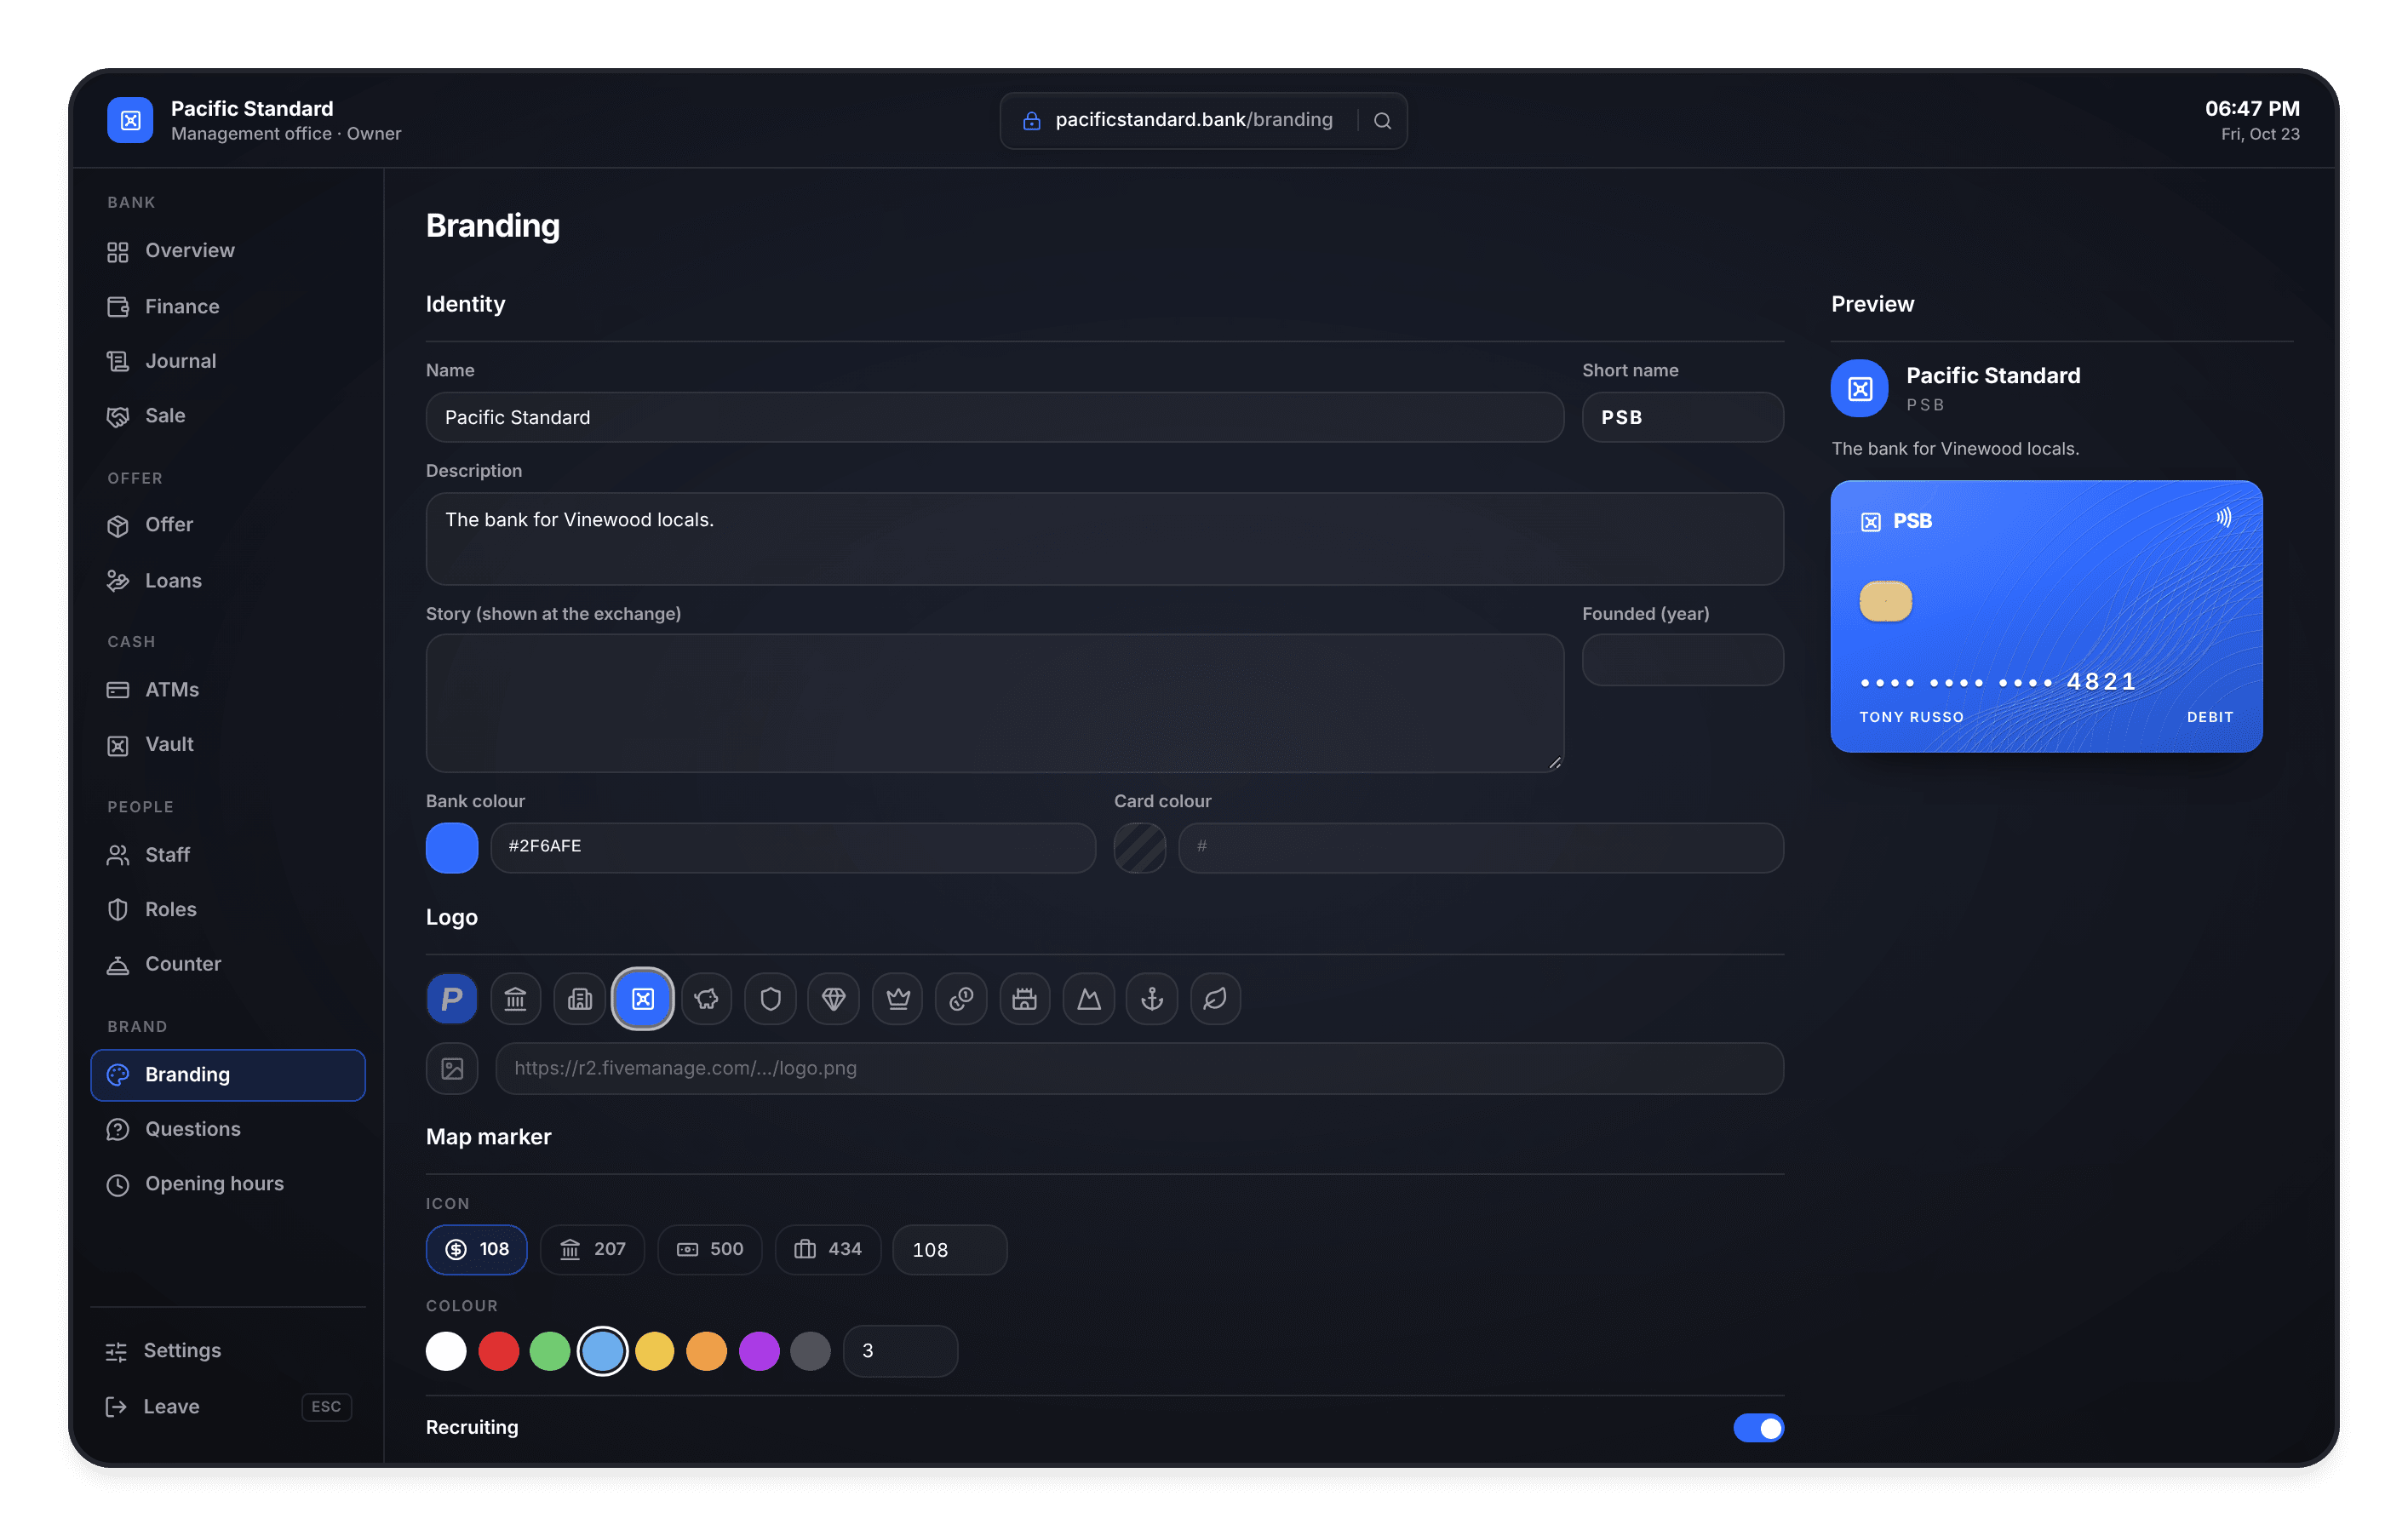Viewport: 2408px width, 1536px height.
Task: Choose the castle logo icon
Action: coord(1025,998)
